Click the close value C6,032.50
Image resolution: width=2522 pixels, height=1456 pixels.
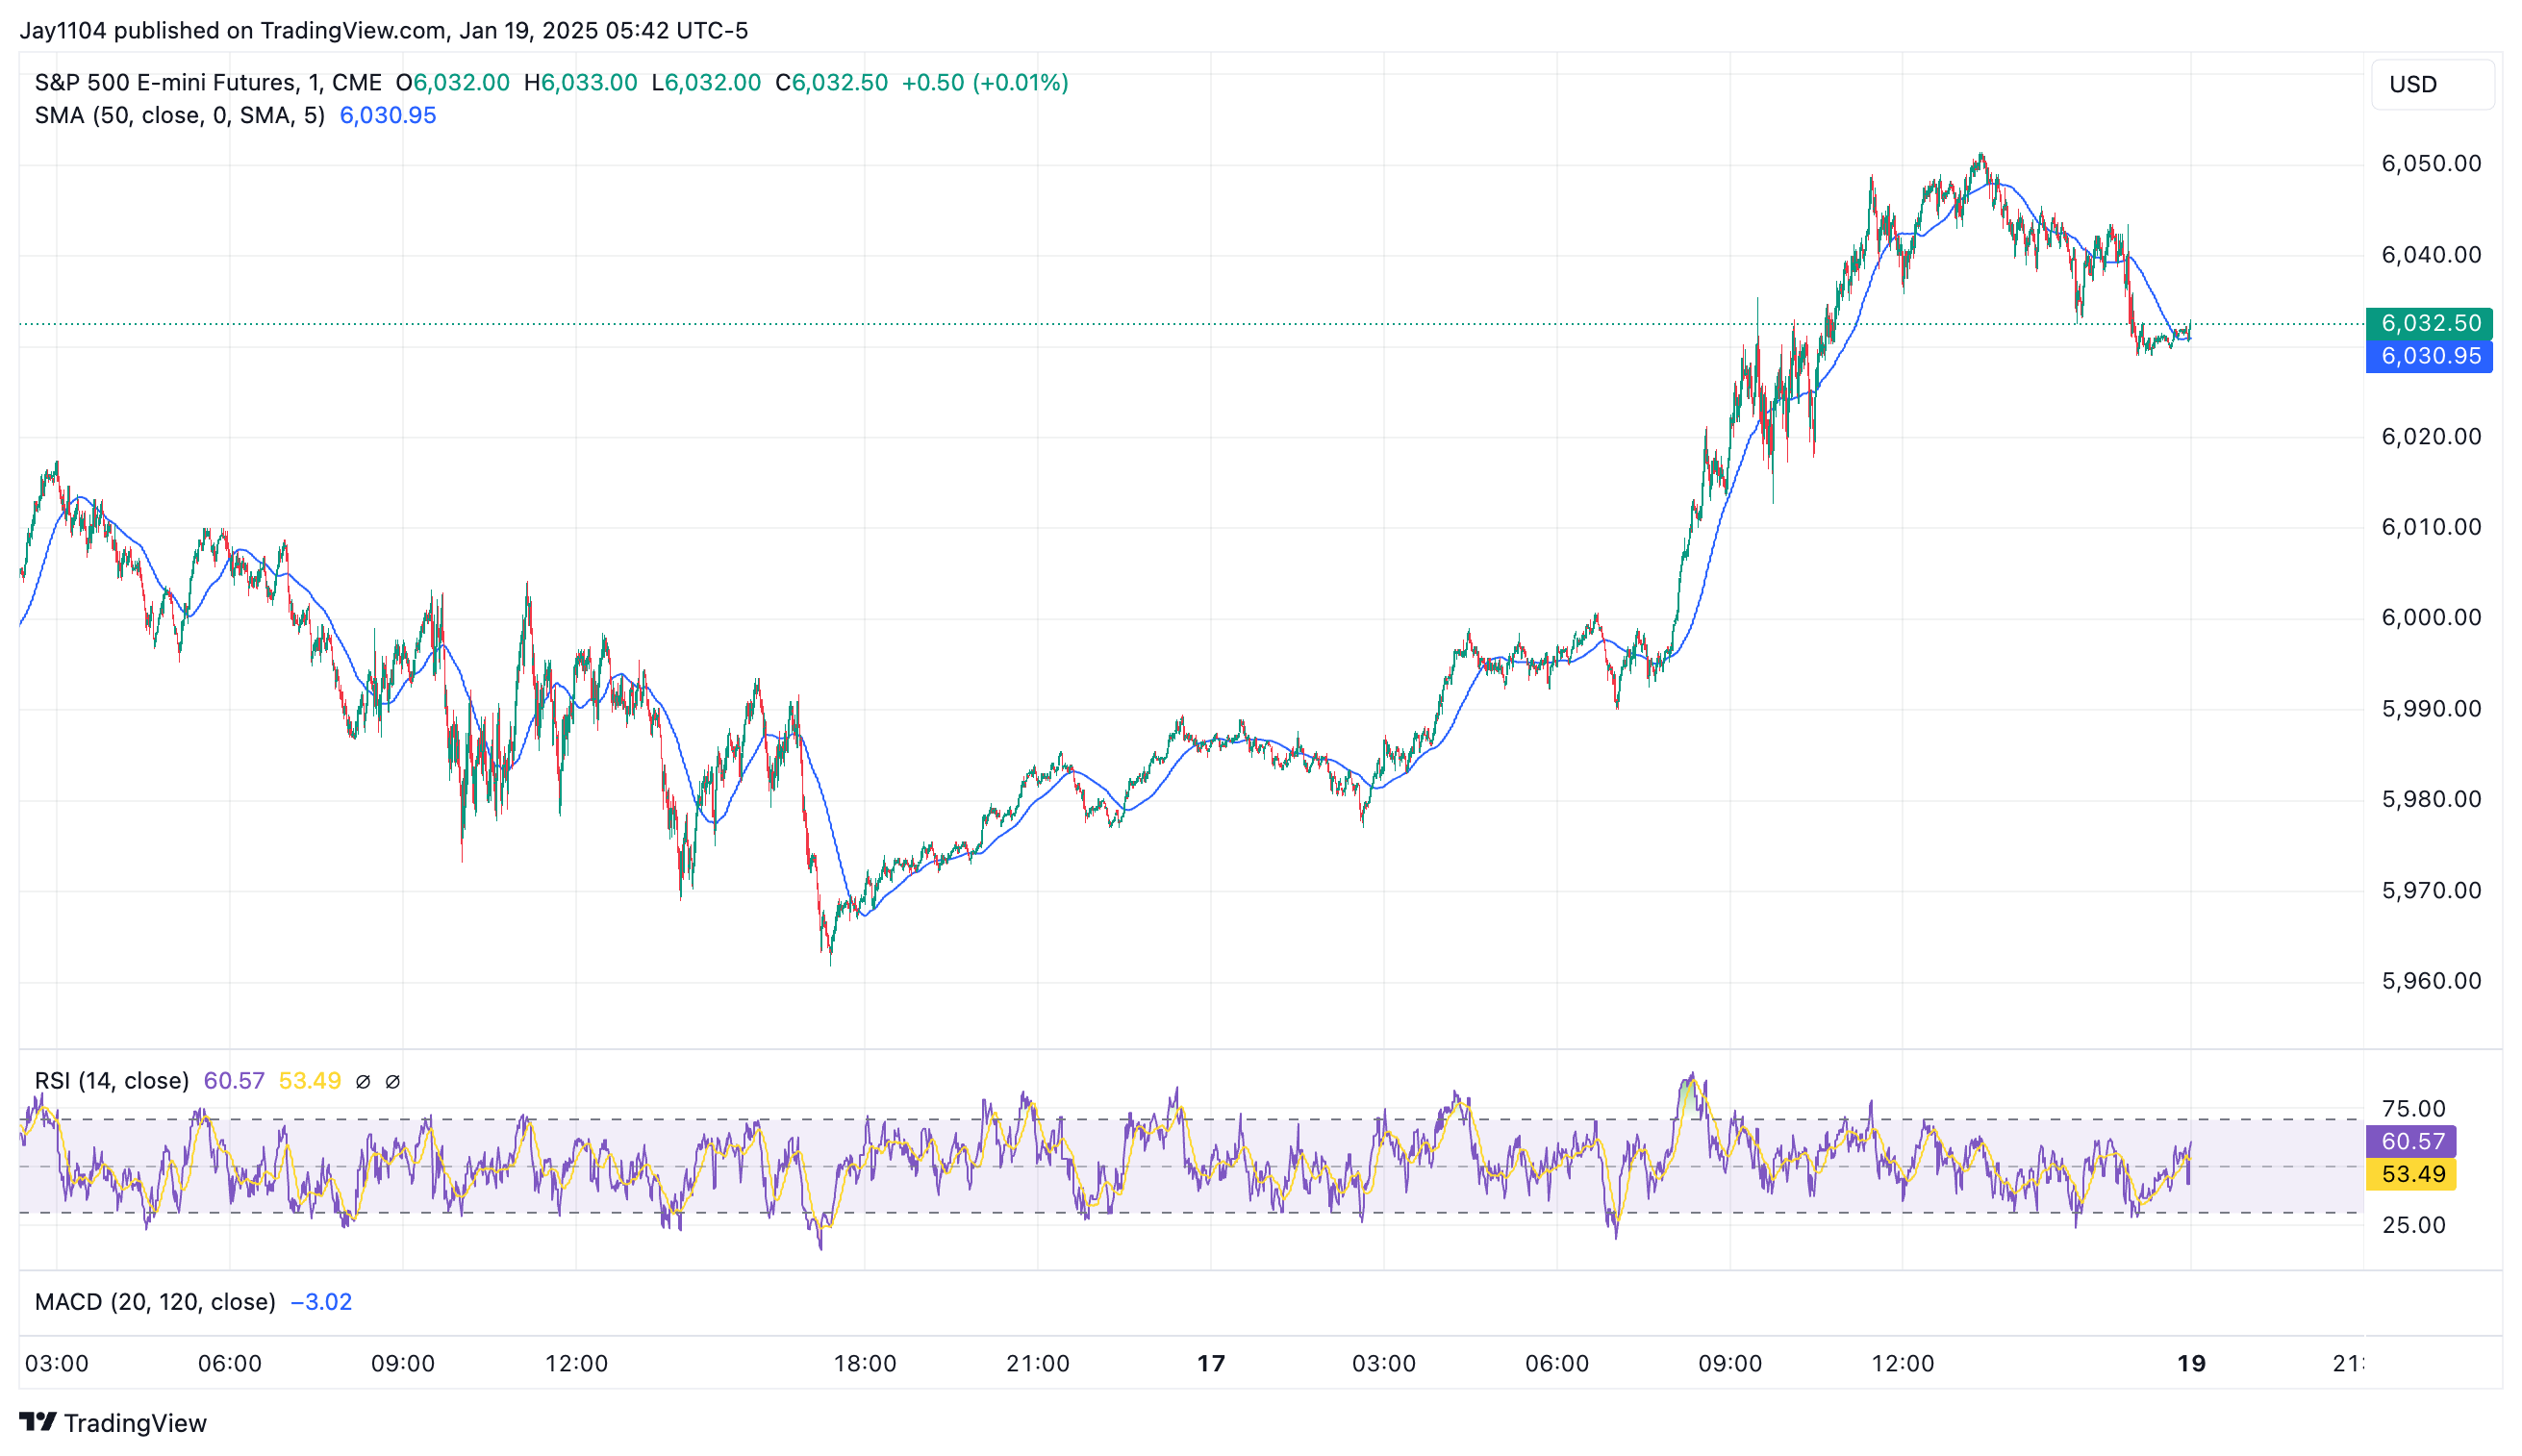832,83
